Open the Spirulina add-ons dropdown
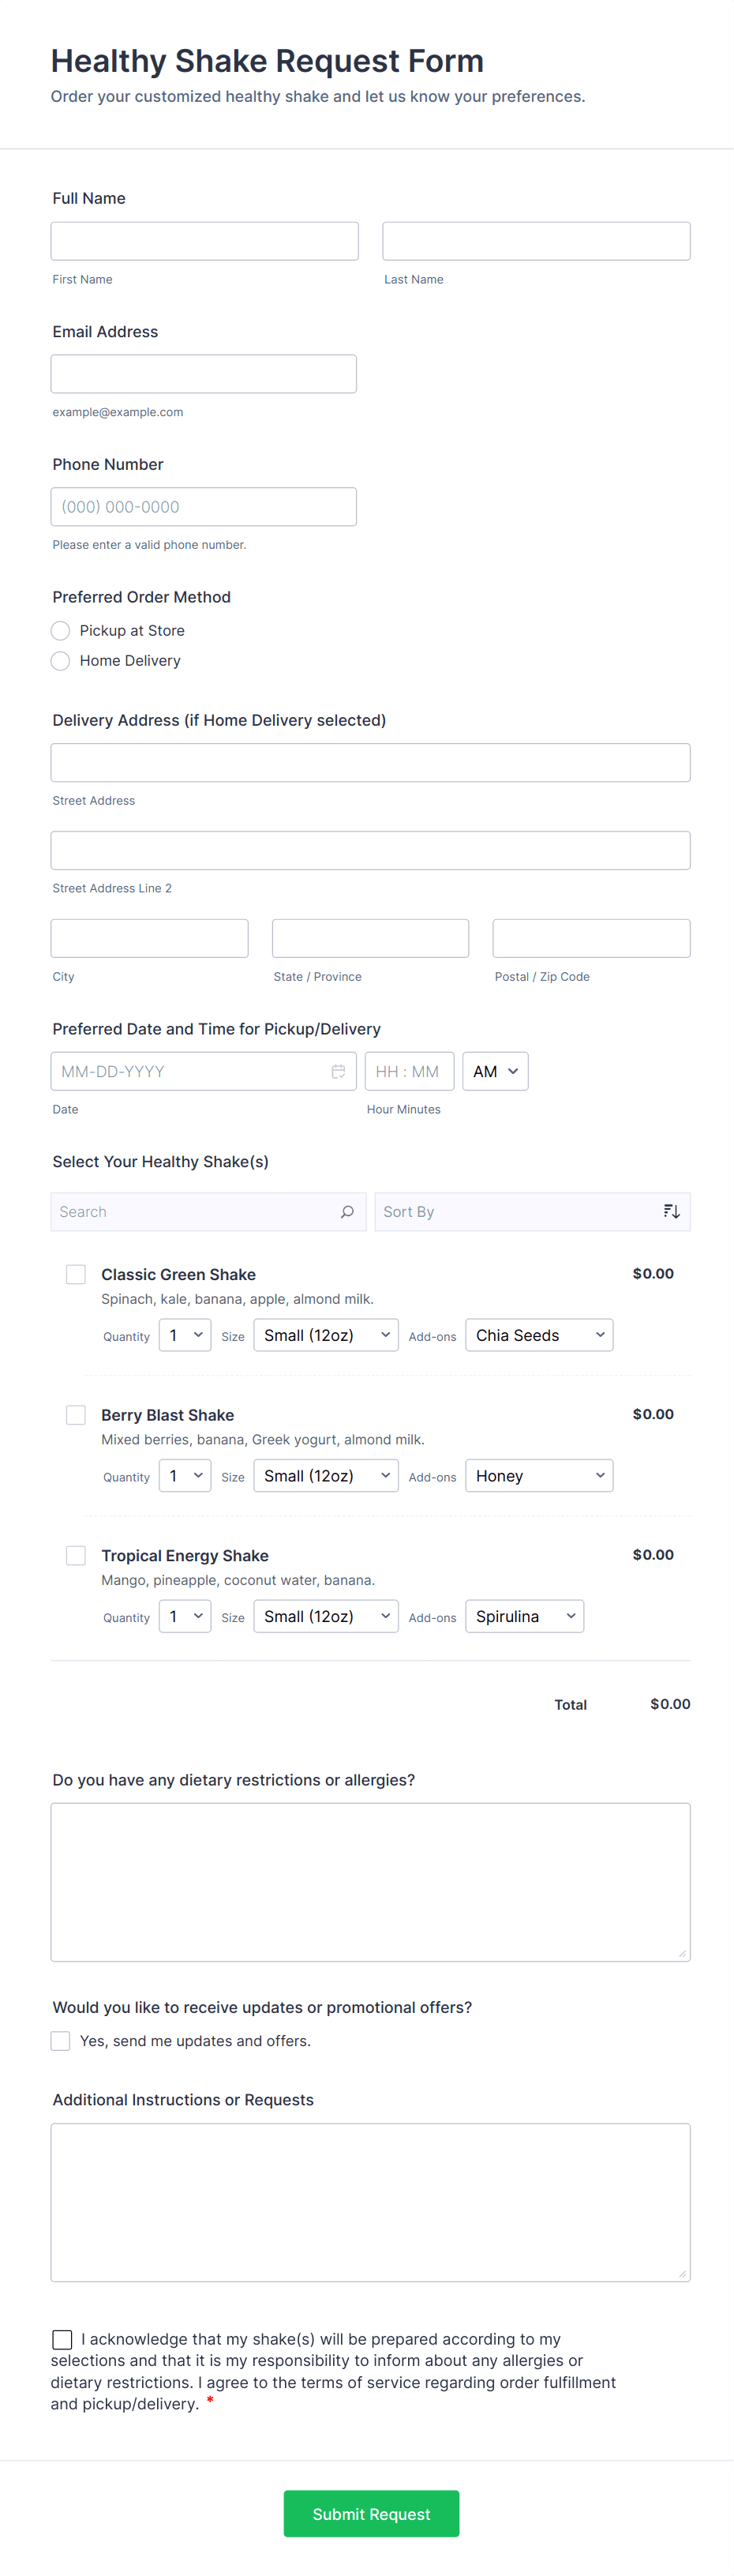Image resolution: width=734 pixels, height=2576 pixels. pyautogui.click(x=524, y=1616)
